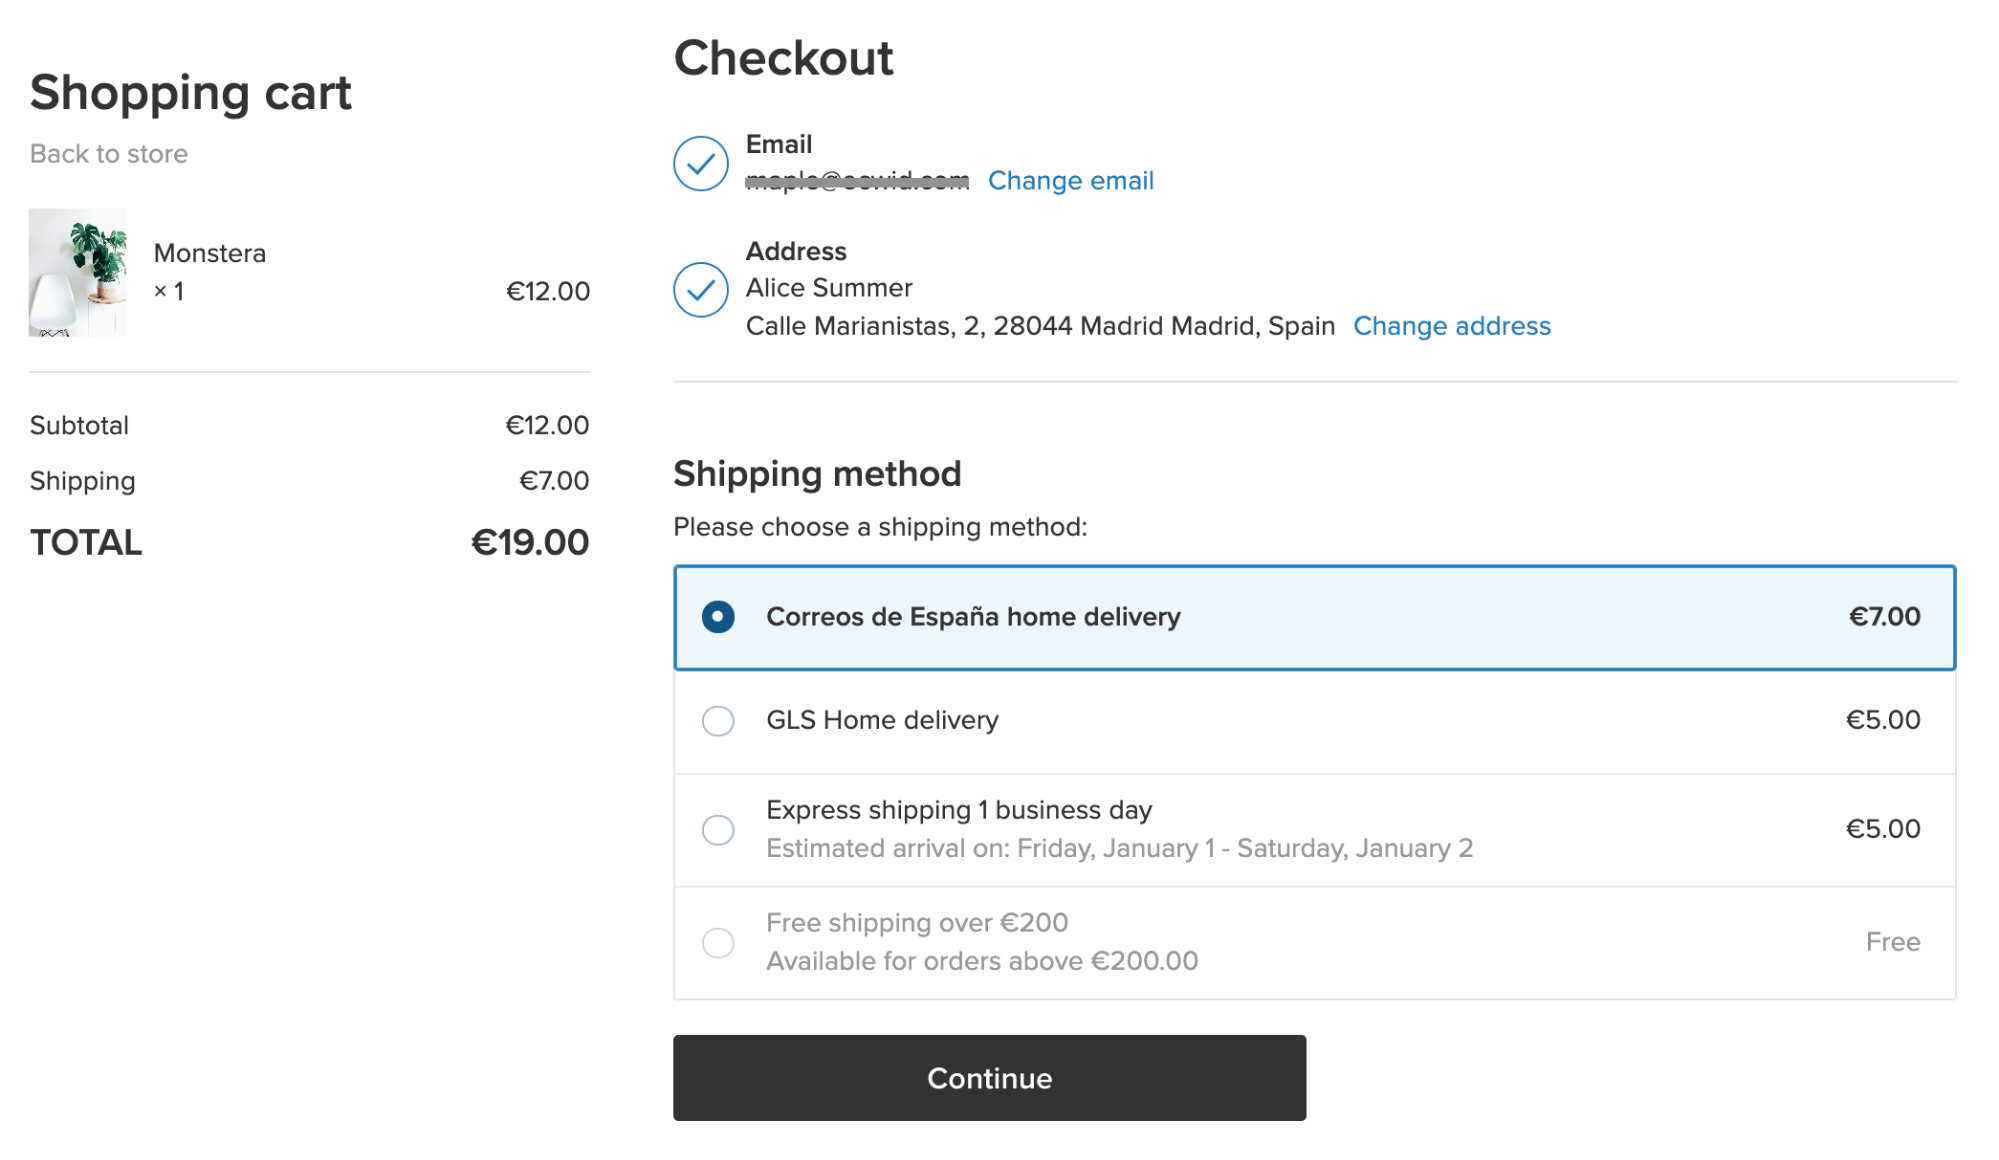Go Back to store
The image size is (1999, 1160).
109,154
